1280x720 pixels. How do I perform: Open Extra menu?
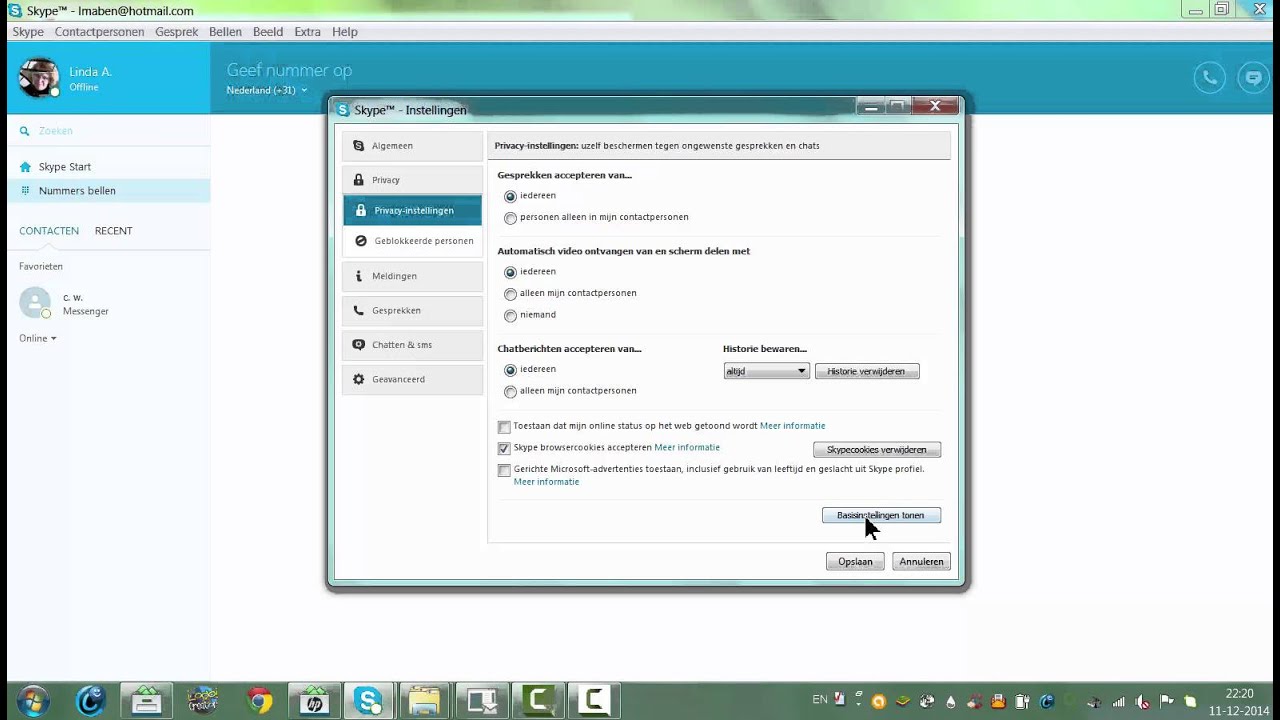(x=307, y=32)
